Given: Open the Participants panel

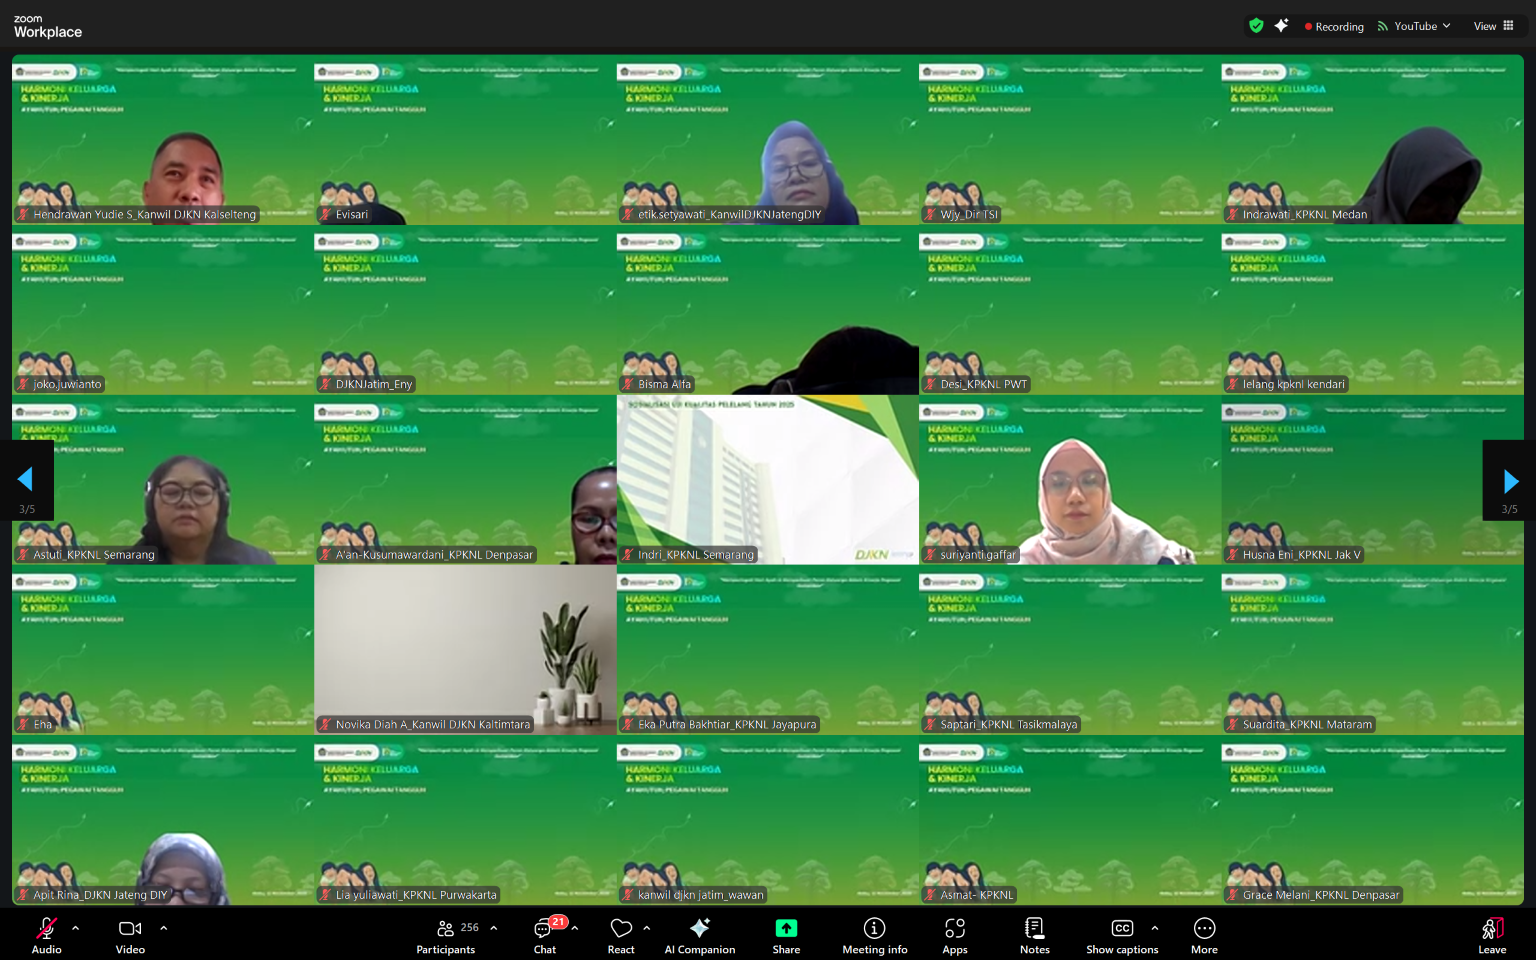Looking at the screenshot, I should tap(446, 934).
